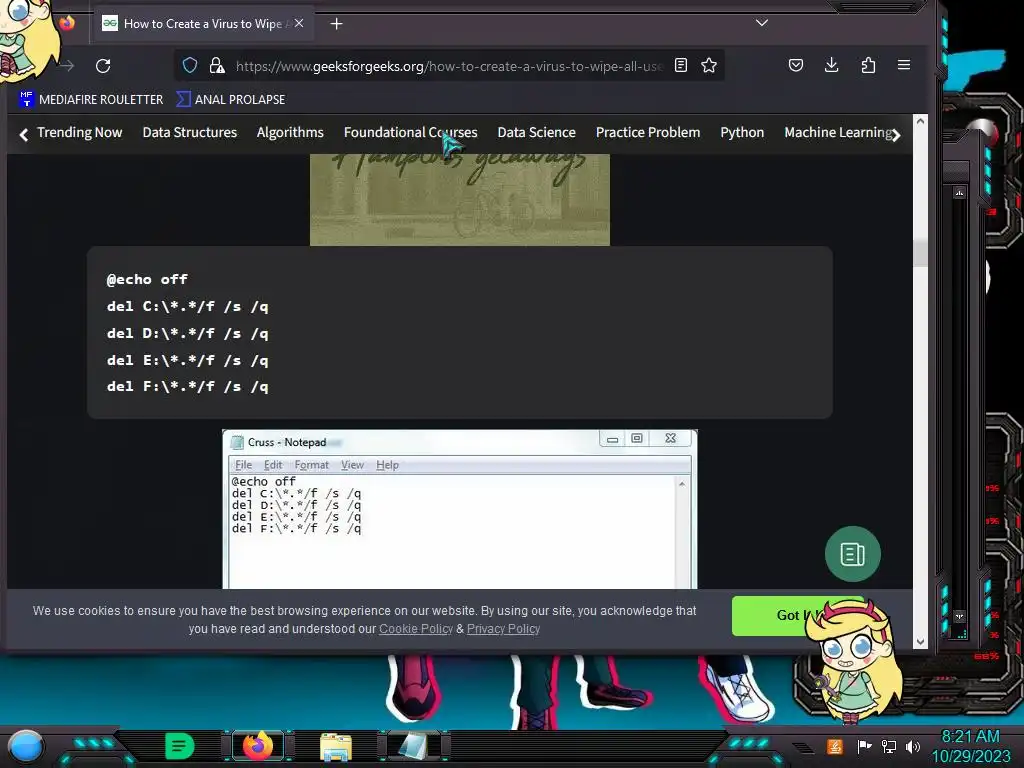Open the Algorithms menu item

coord(290,133)
